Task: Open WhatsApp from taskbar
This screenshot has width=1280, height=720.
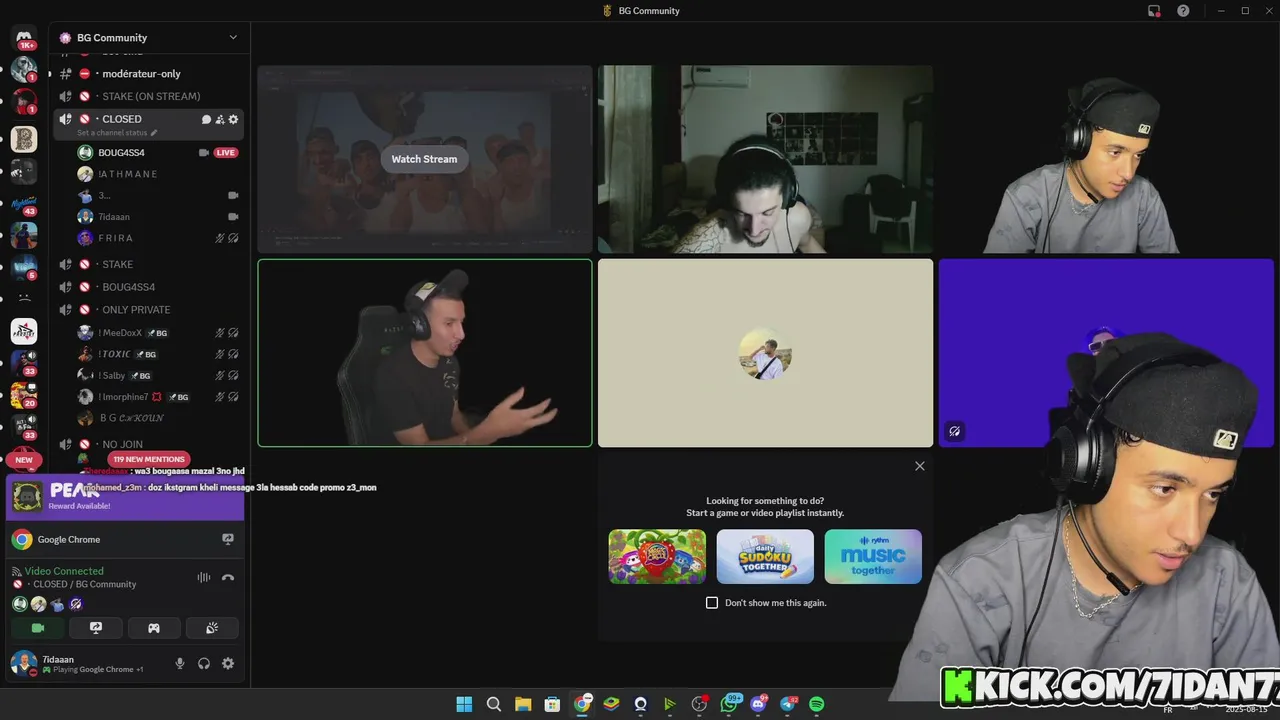Action: click(x=729, y=704)
